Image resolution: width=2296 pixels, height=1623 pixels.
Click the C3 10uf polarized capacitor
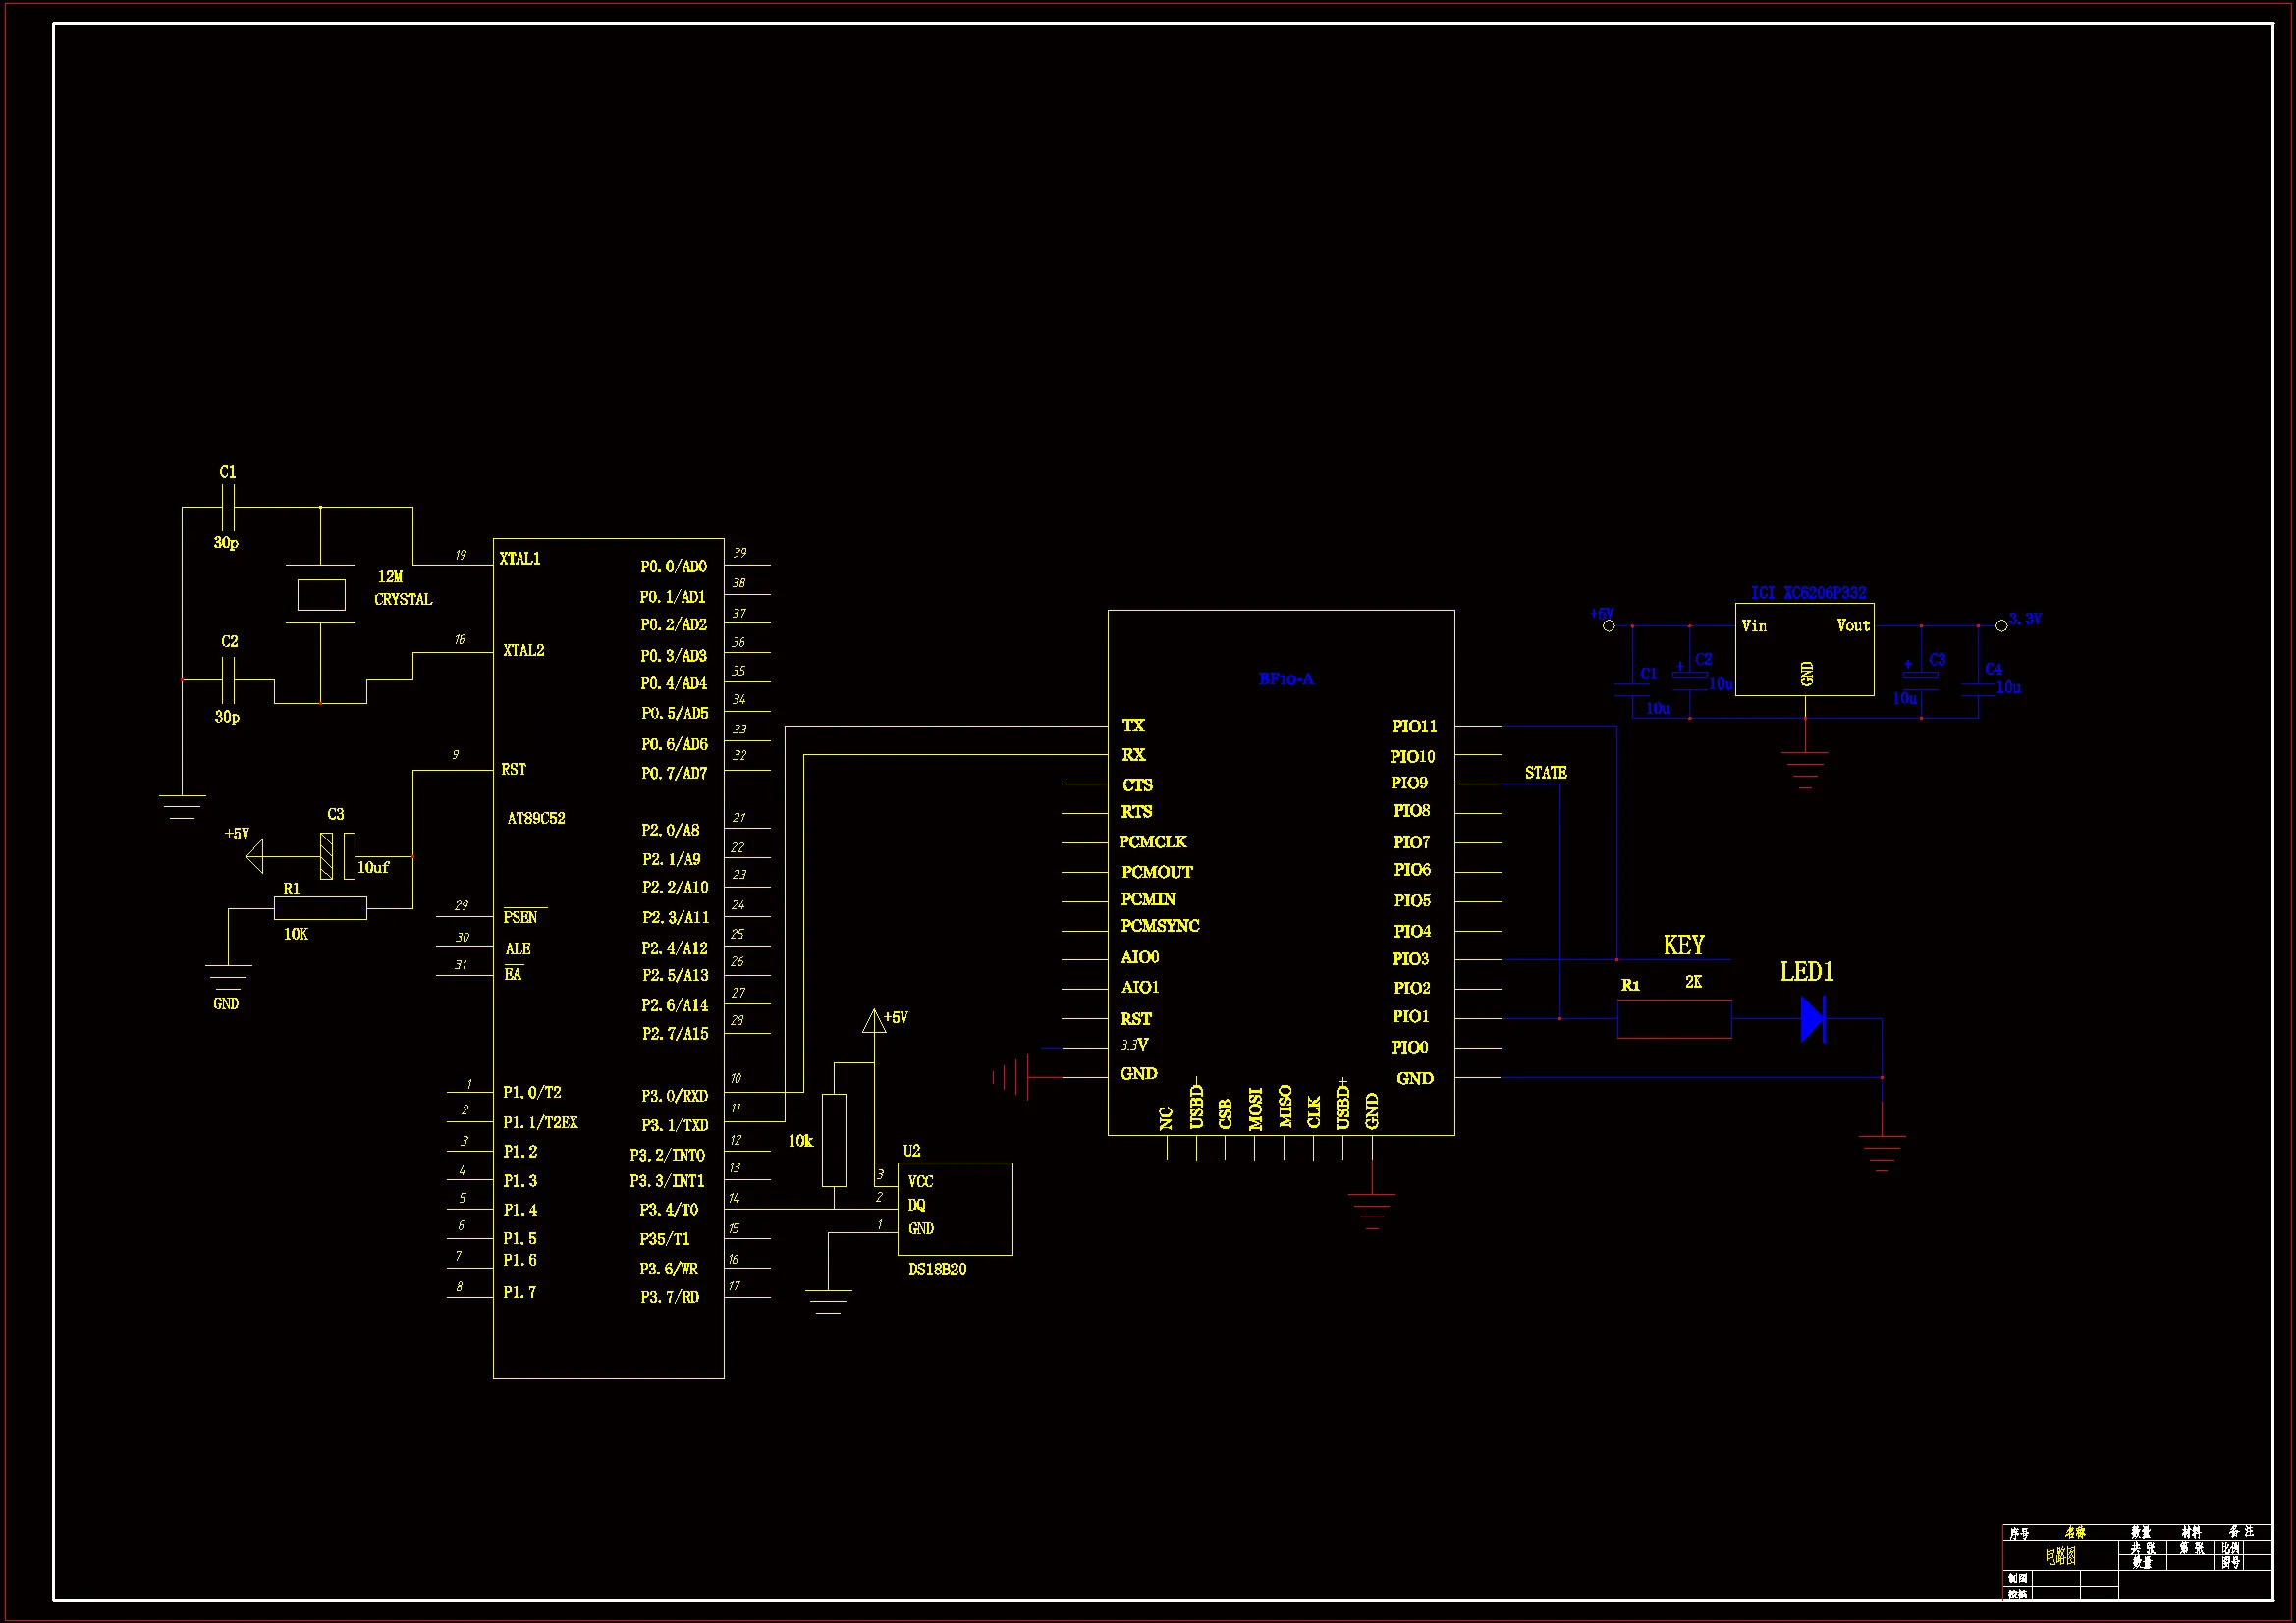tap(338, 856)
